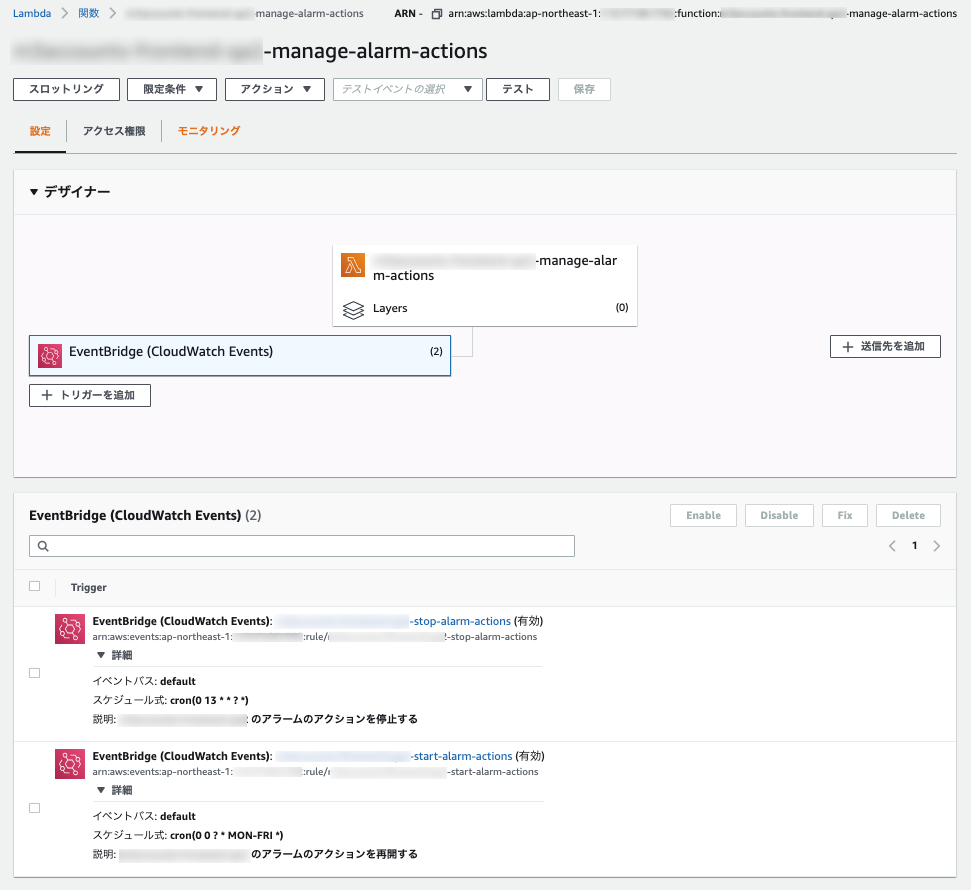Click EventBridge icon of stop-alarm-actions trigger
The width and height of the screenshot is (971, 890).
pyautogui.click(x=69, y=629)
